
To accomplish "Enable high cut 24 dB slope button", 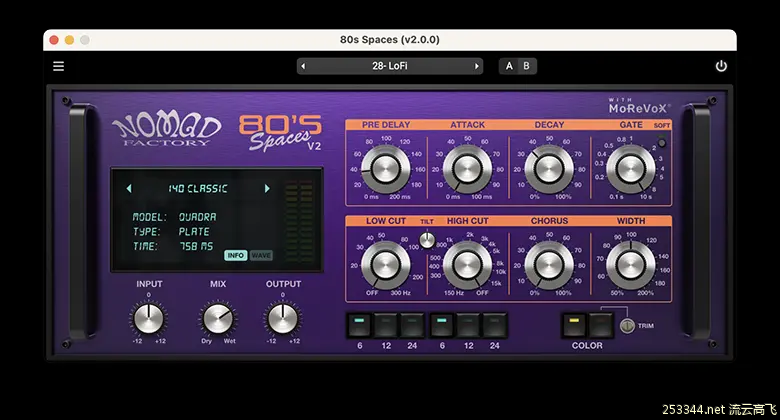I will [x=494, y=325].
